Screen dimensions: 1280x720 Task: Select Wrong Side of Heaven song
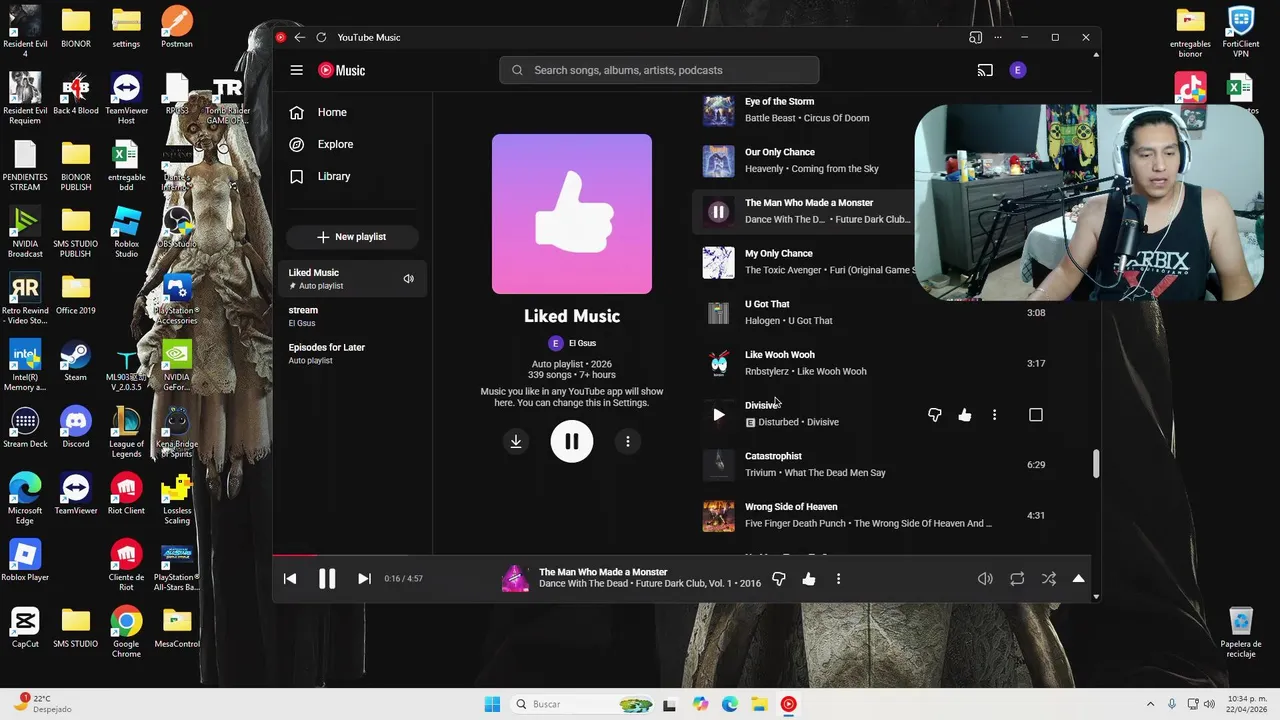(791, 507)
